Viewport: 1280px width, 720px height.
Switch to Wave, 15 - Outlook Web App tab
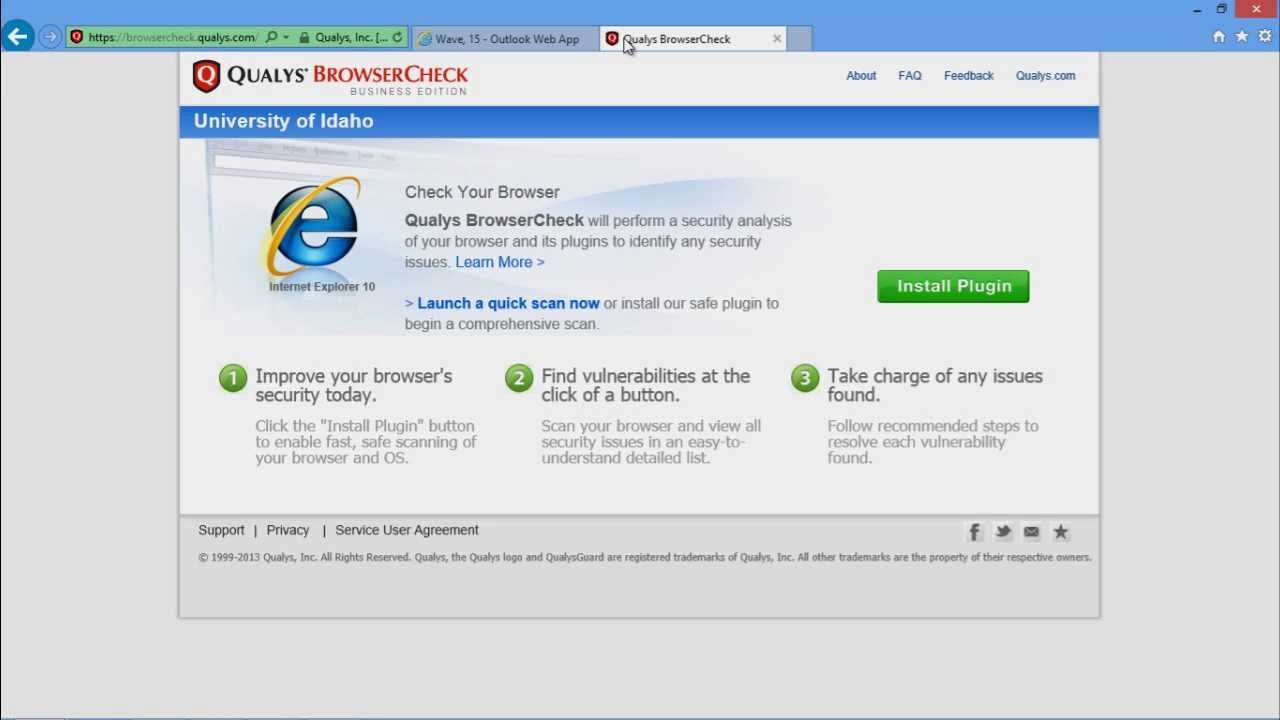(505, 39)
